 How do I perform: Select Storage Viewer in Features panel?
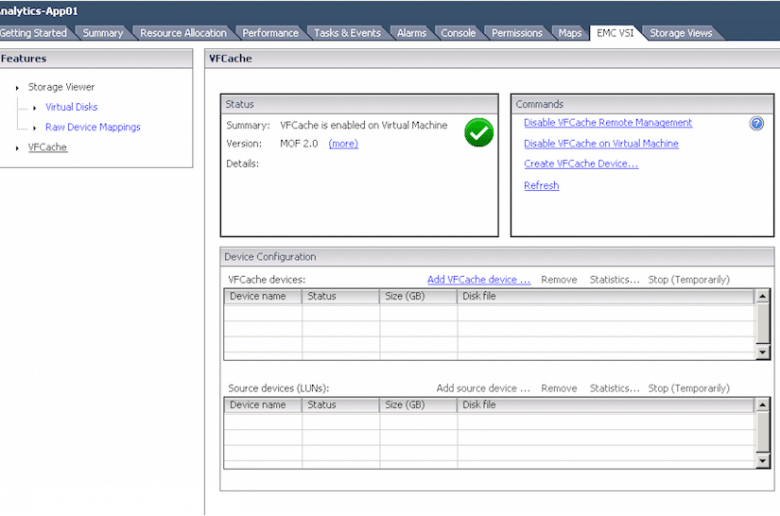pyautogui.click(x=61, y=87)
